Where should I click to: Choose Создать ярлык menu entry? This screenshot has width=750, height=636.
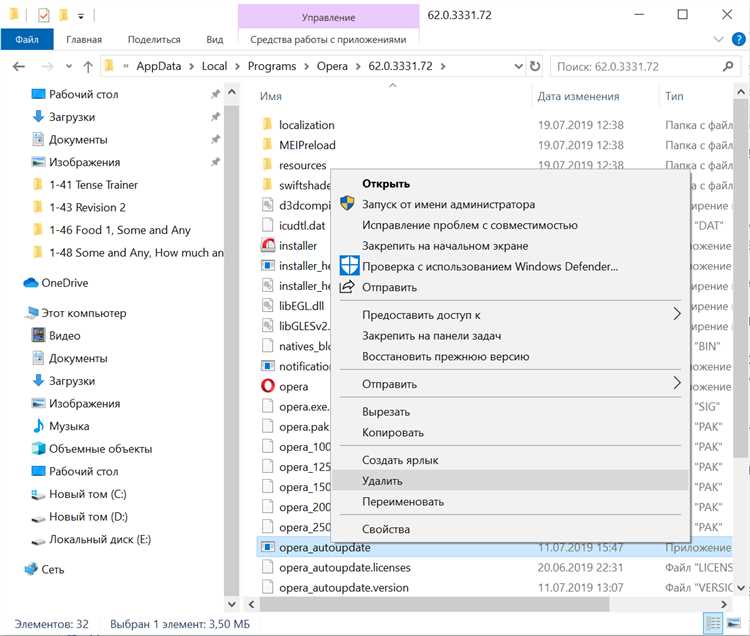tap(400, 460)
